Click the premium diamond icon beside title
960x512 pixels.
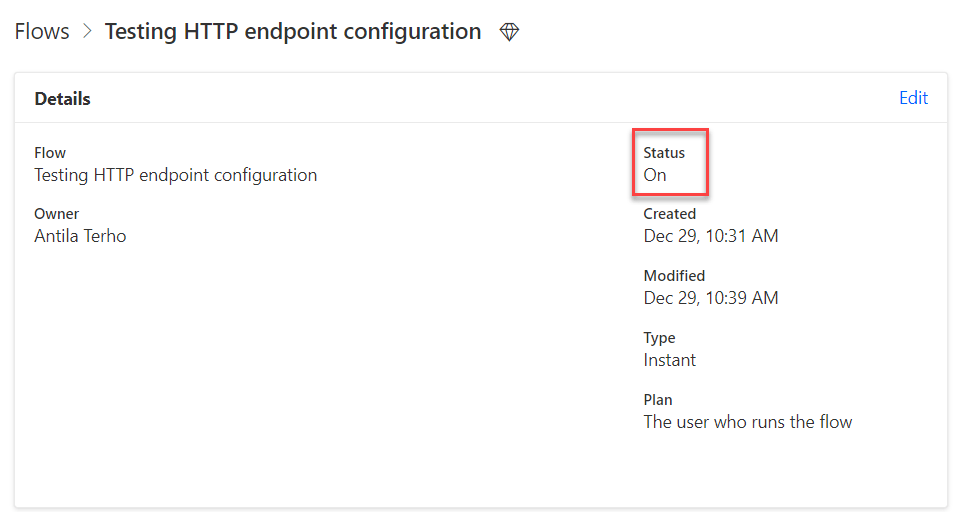[x=510, y=33]
